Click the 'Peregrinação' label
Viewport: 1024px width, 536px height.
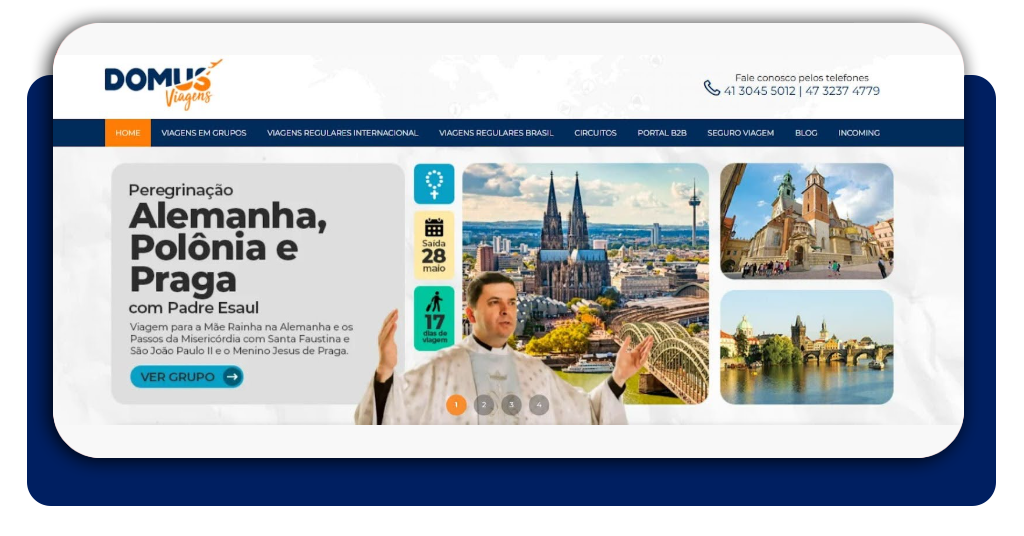coord(181,190)
